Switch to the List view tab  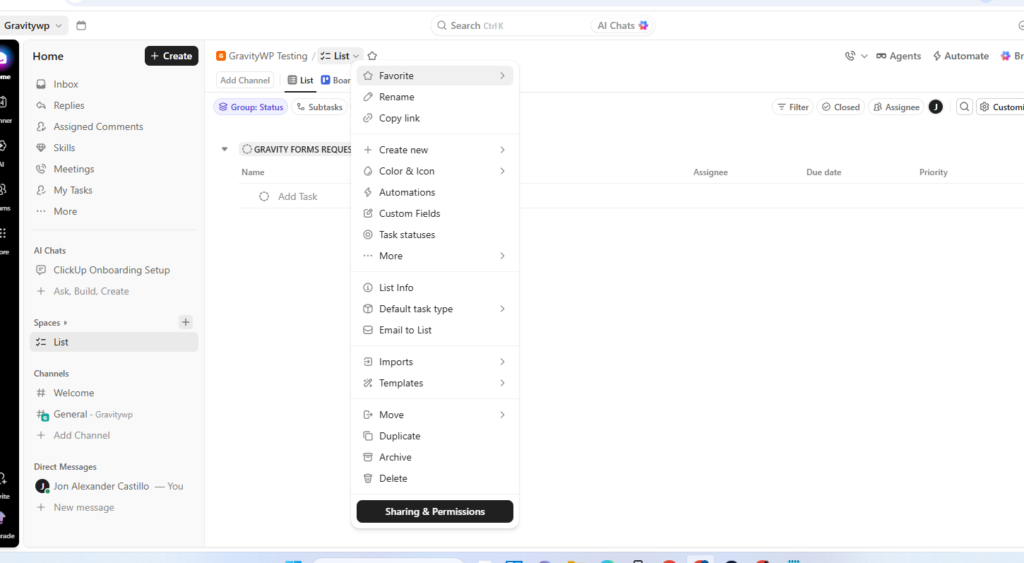tap(300, 80)
